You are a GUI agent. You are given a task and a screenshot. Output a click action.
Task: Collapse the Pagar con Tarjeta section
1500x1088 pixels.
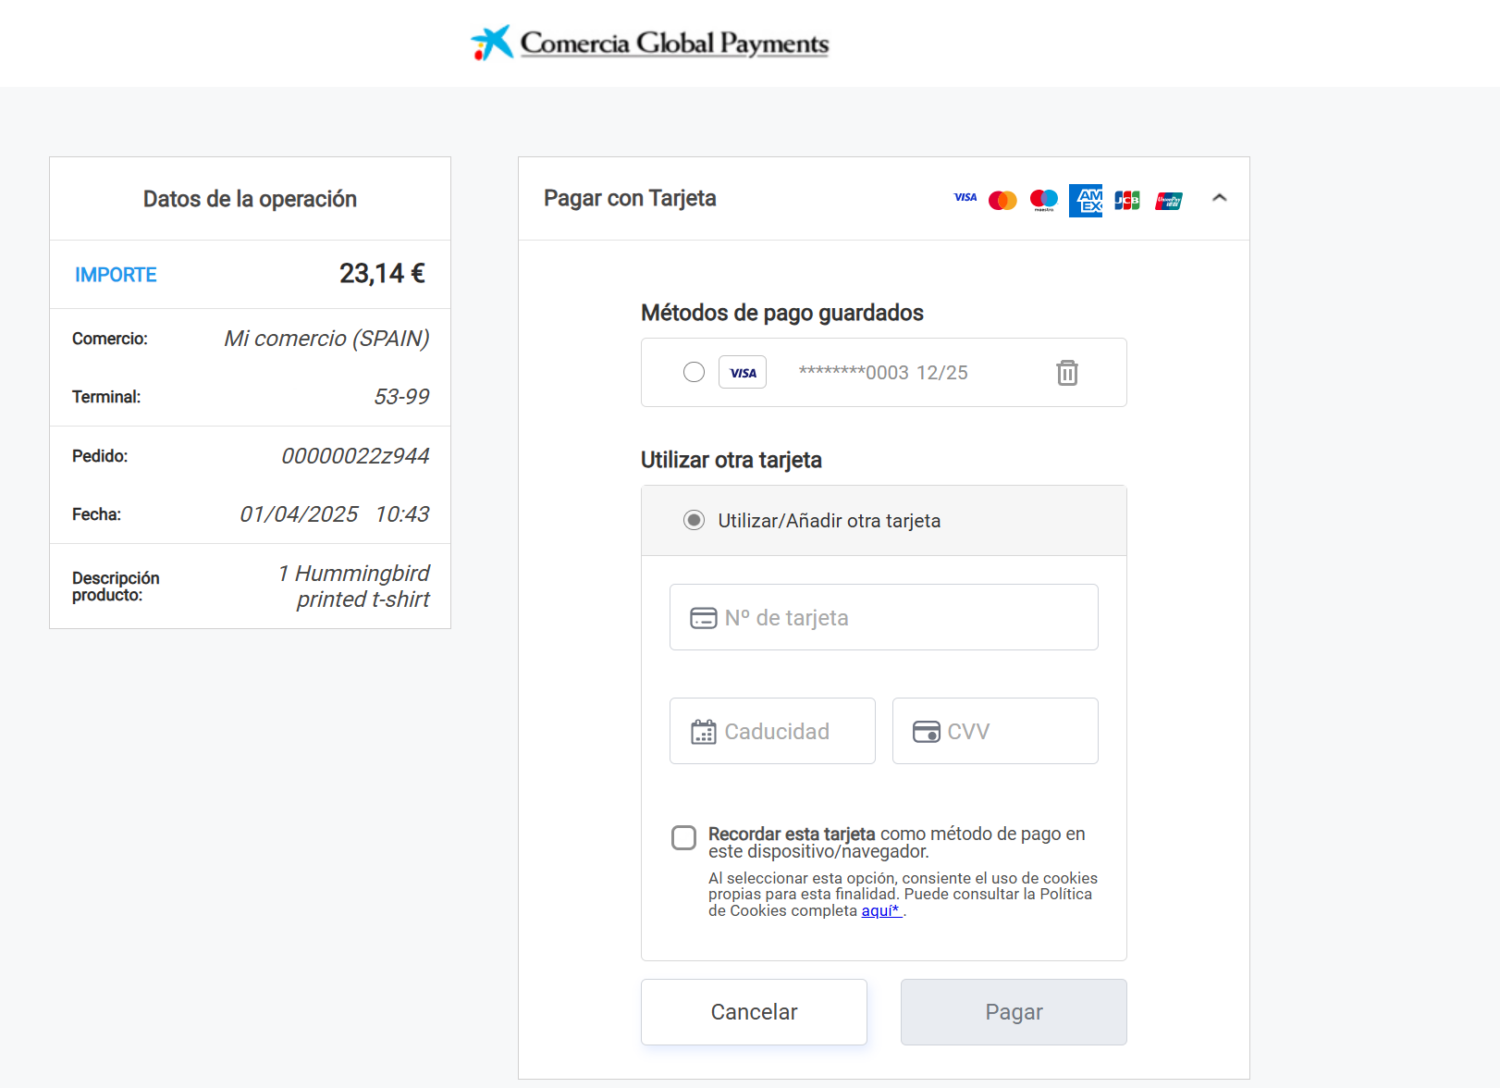(x=1219, y=198)
